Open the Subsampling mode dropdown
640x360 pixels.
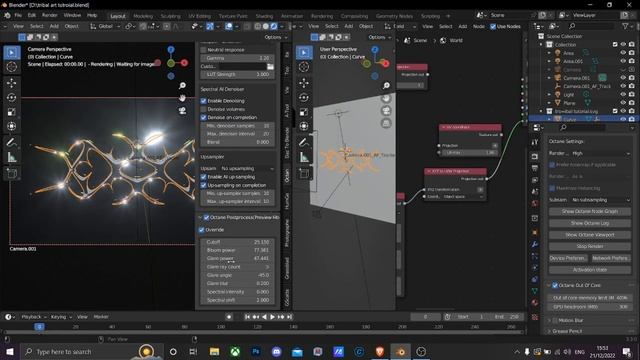coord(600,200)
